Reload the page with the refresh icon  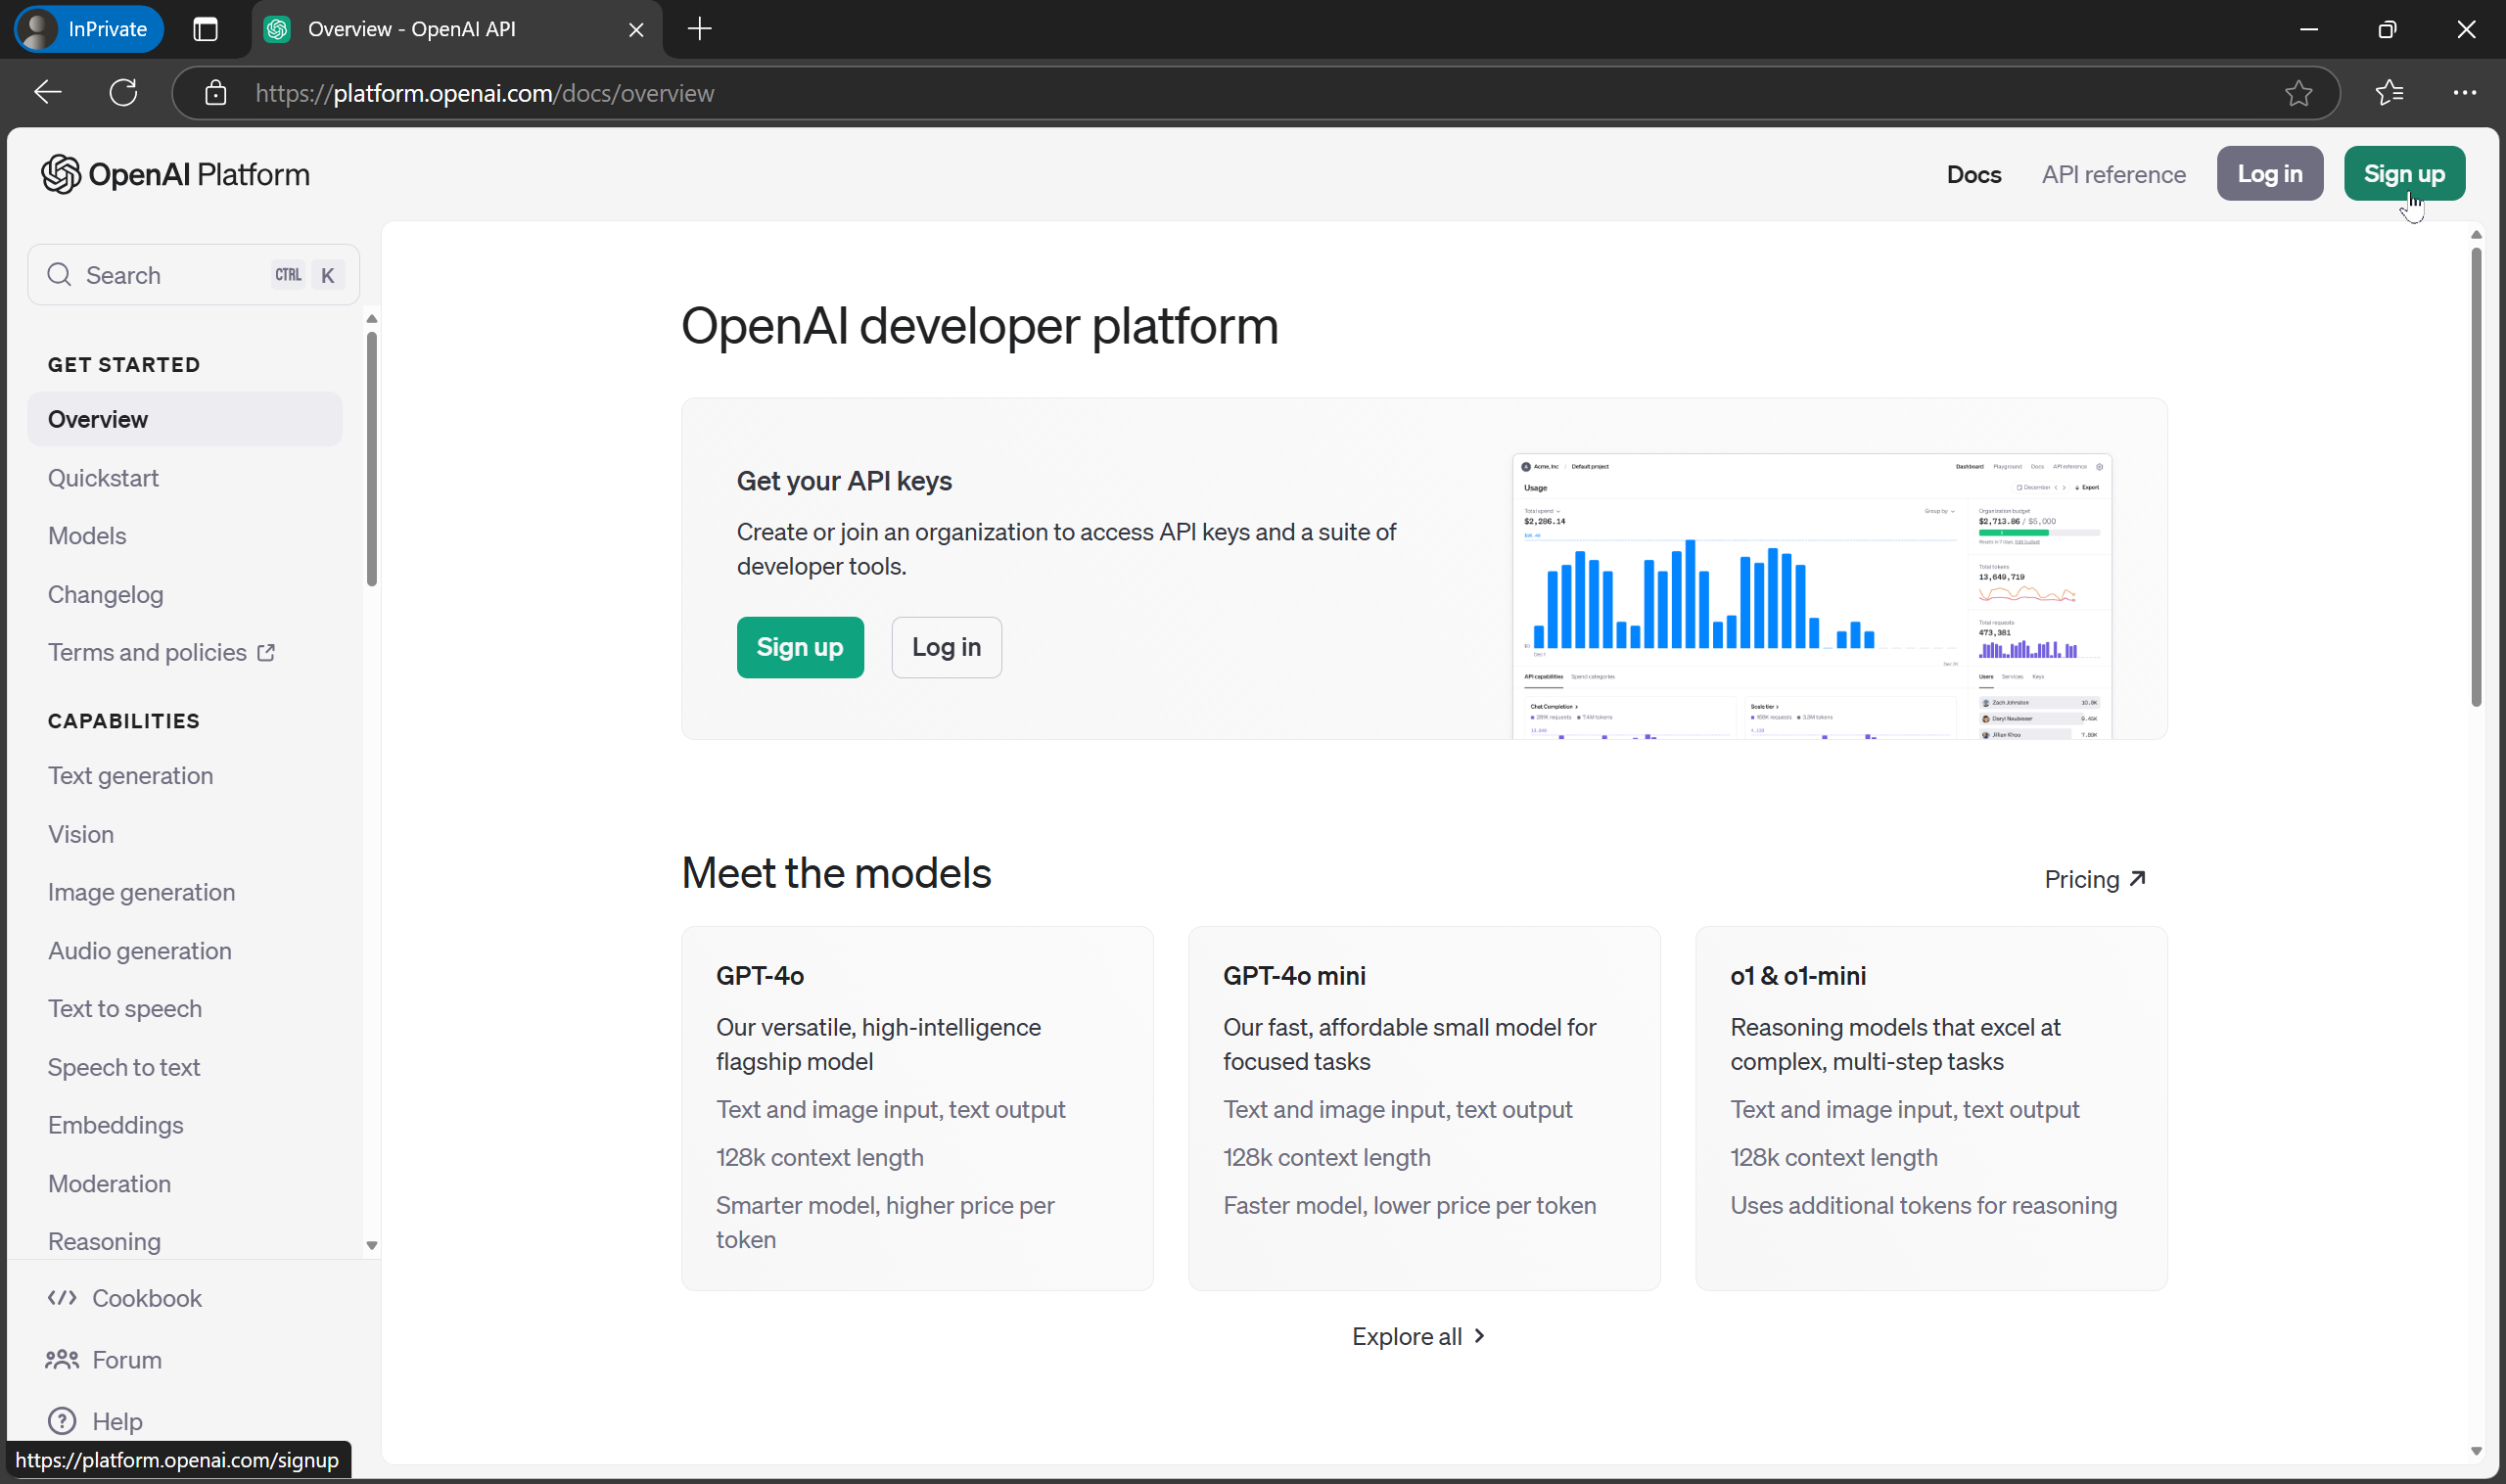[123, 92]
